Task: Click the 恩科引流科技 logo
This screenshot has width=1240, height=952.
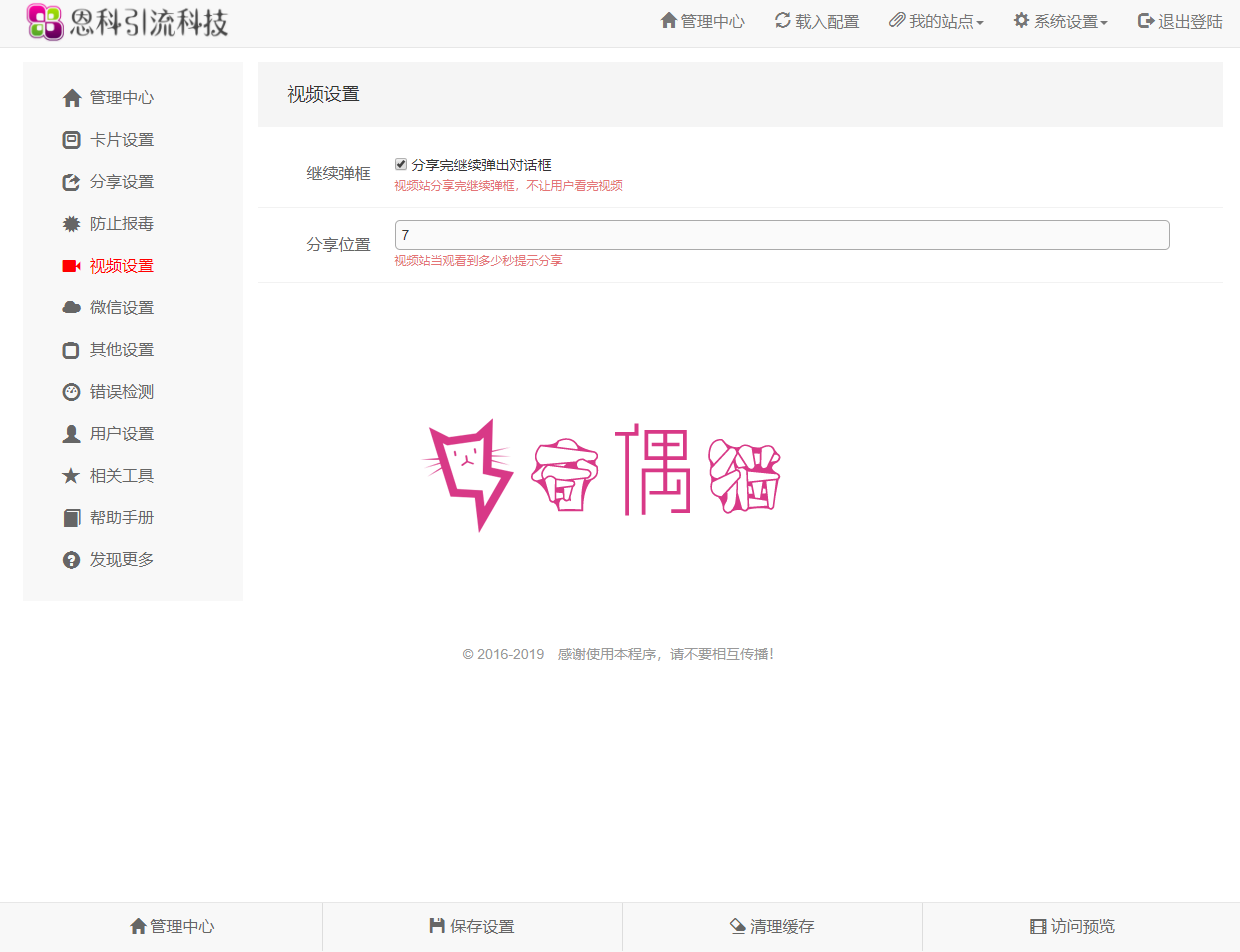Action: 128,22
